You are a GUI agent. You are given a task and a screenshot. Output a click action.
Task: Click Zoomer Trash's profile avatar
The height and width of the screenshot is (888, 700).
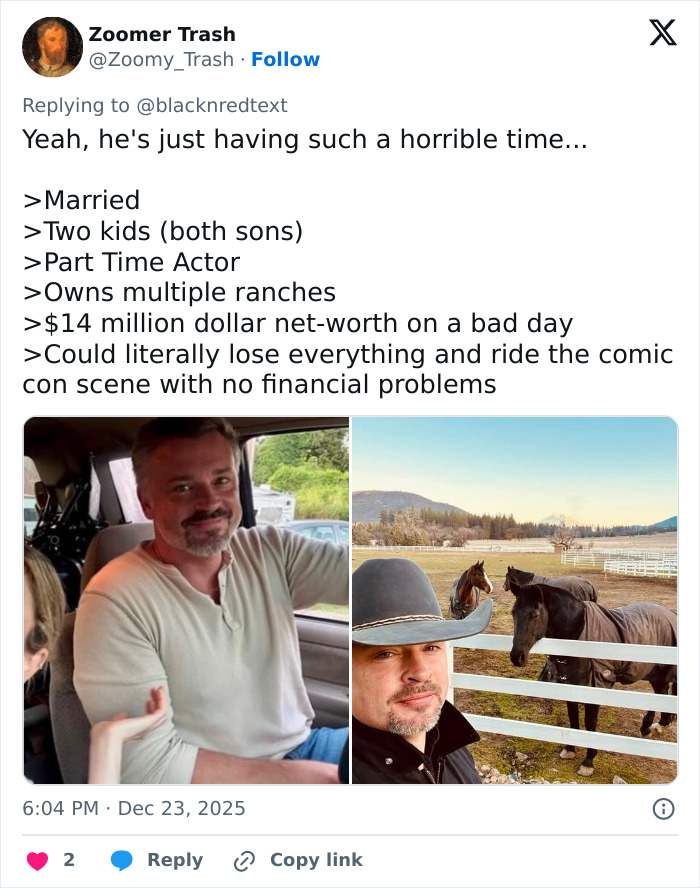52,46
